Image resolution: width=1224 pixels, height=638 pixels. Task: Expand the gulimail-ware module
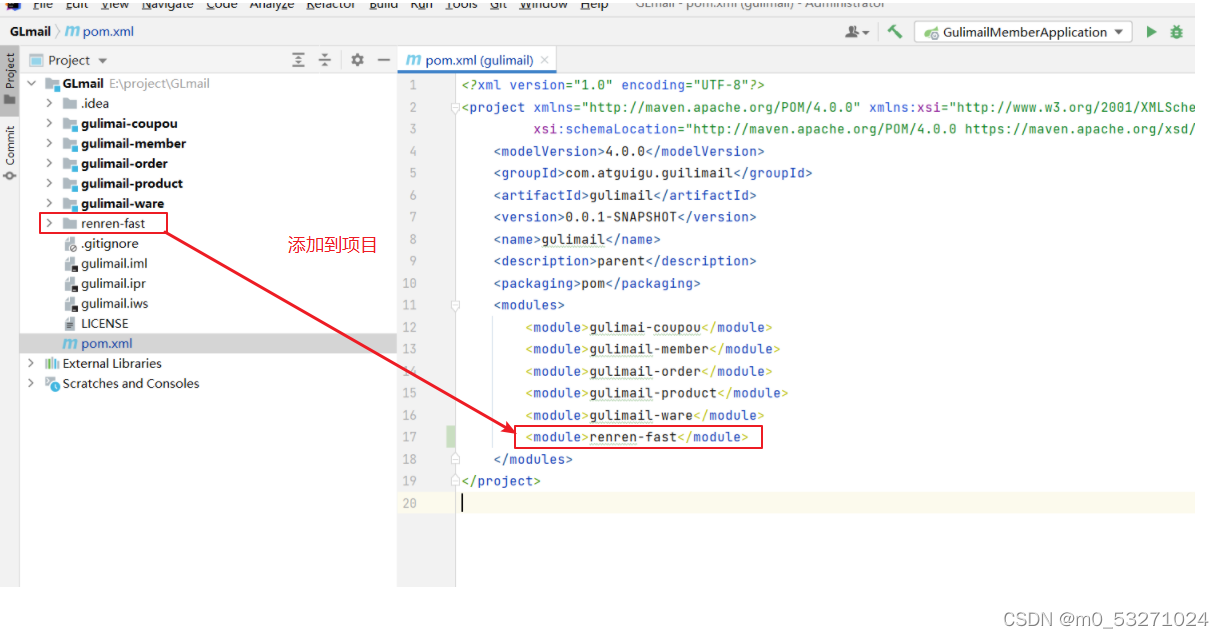[49, 204]
